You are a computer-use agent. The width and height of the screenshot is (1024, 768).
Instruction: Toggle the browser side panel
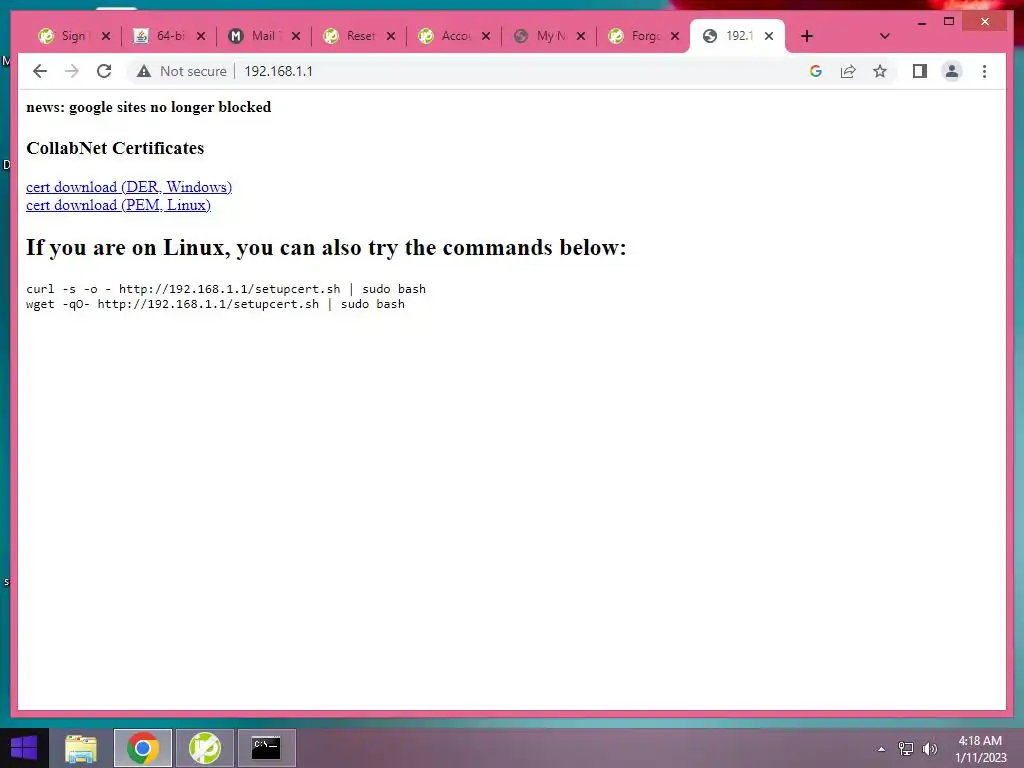[920, 71]
